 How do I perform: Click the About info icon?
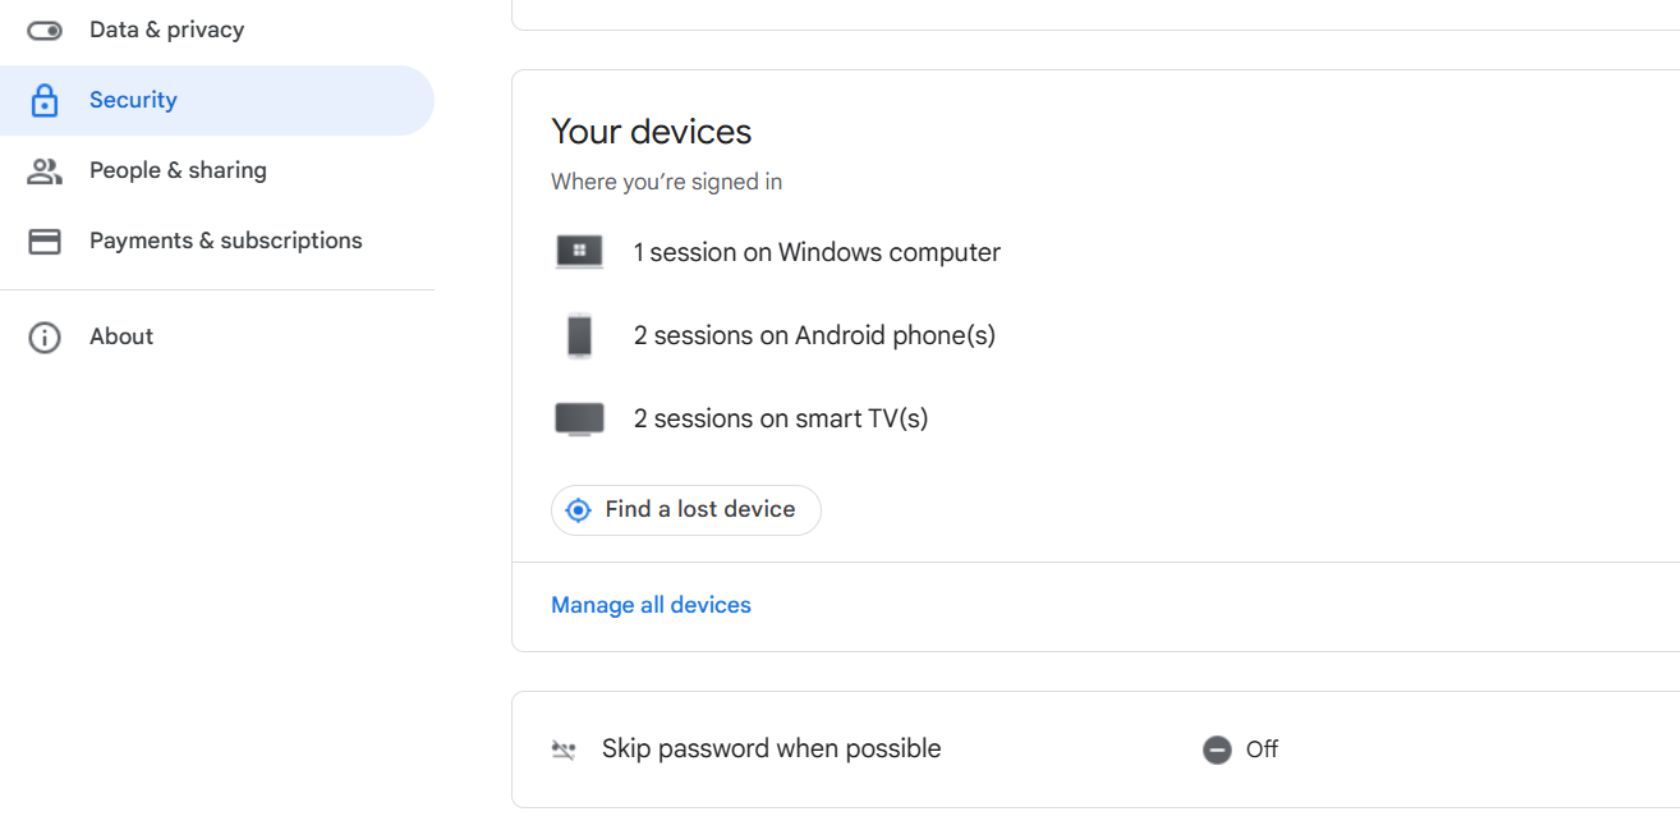(x=44, y=337)
